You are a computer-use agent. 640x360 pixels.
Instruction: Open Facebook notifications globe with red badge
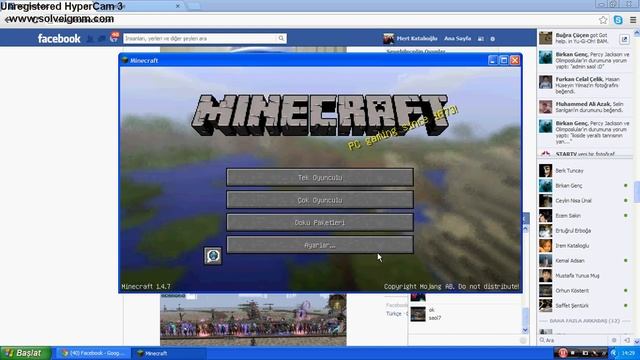(115, 38)
